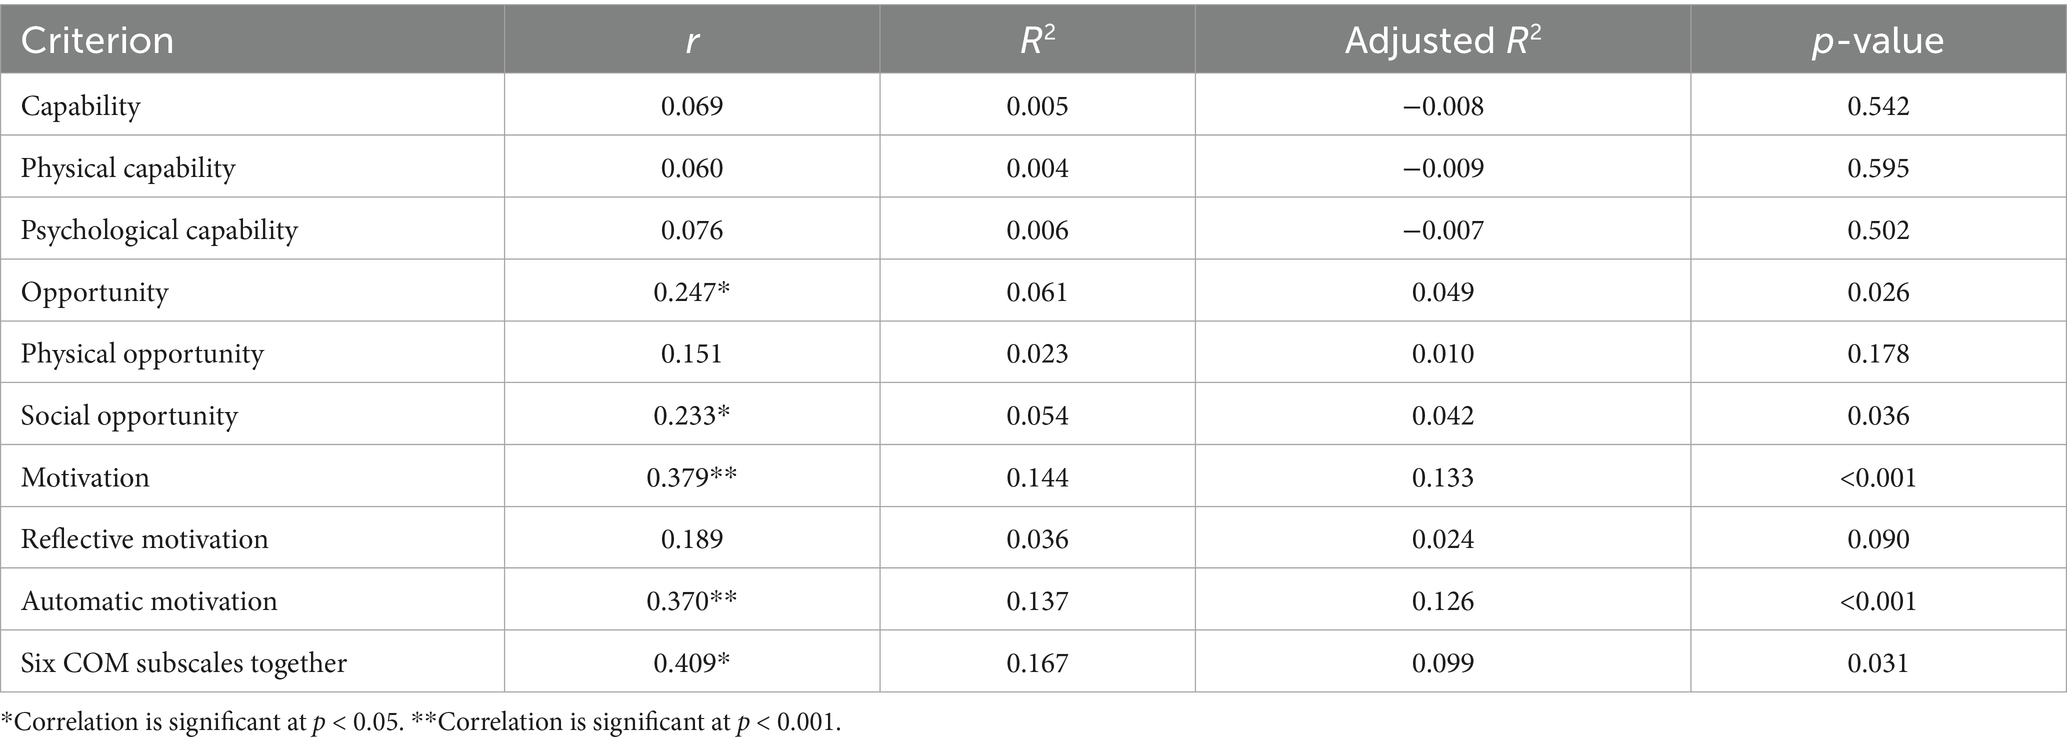
Task: Click the Adjusted R² column header
Action: coord(1442,40)
